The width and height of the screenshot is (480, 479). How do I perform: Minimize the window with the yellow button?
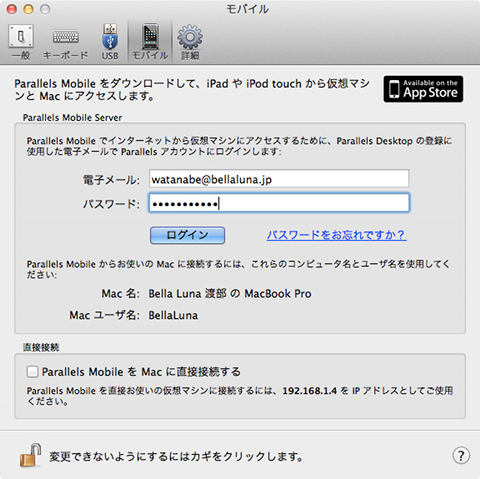[28, 9]
